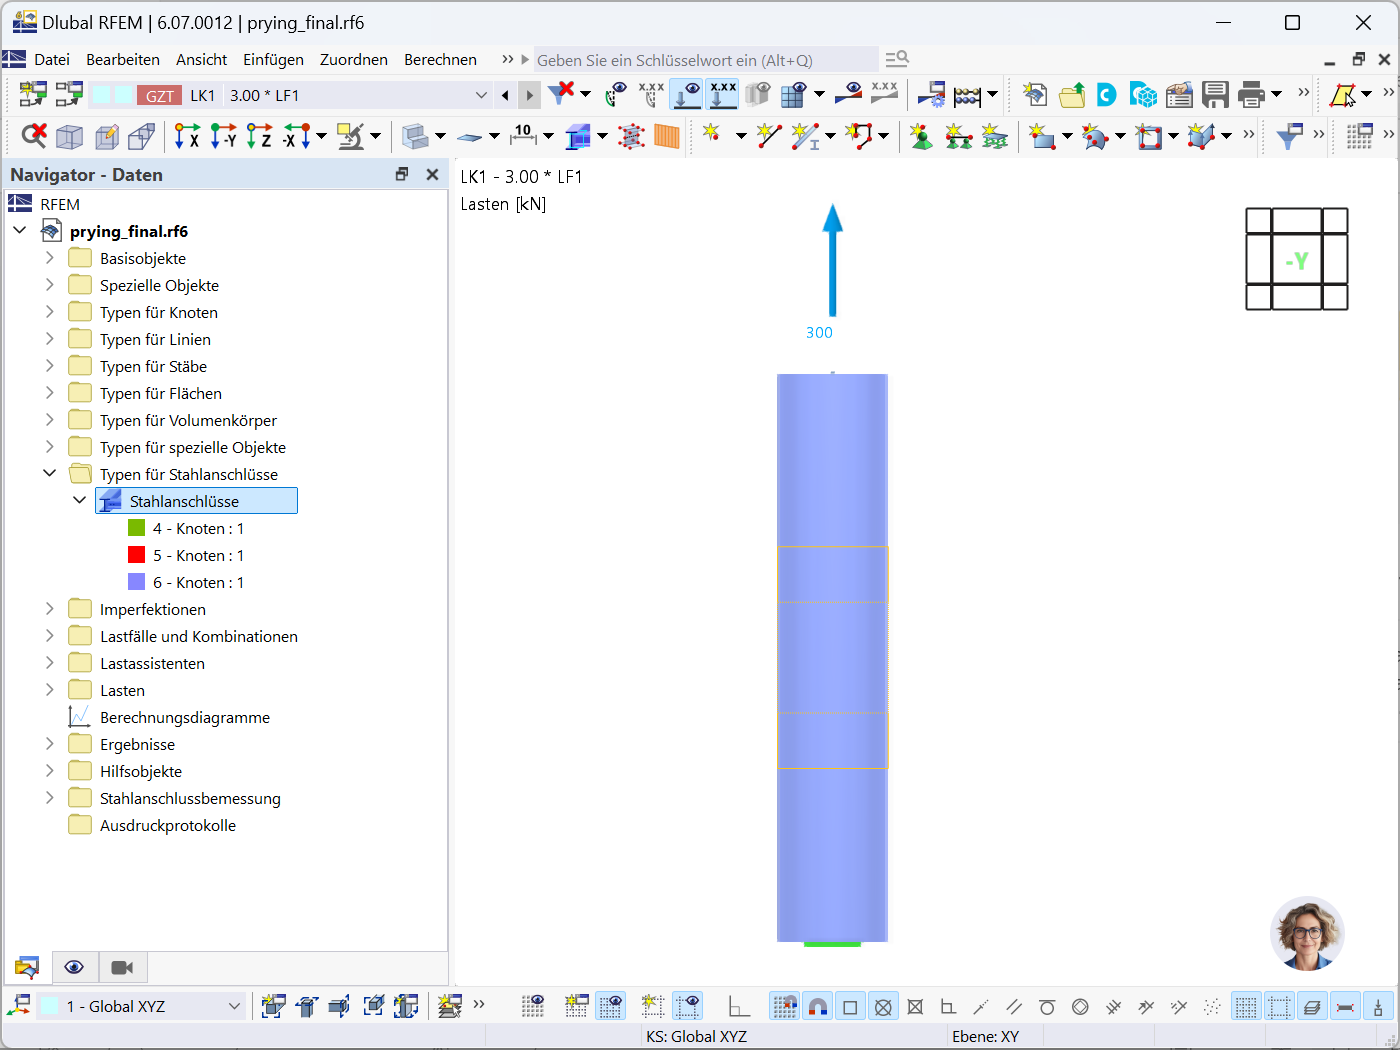Expand Typen für Knoten folder
The image size is (1400, 1050).
coord(49,312)
